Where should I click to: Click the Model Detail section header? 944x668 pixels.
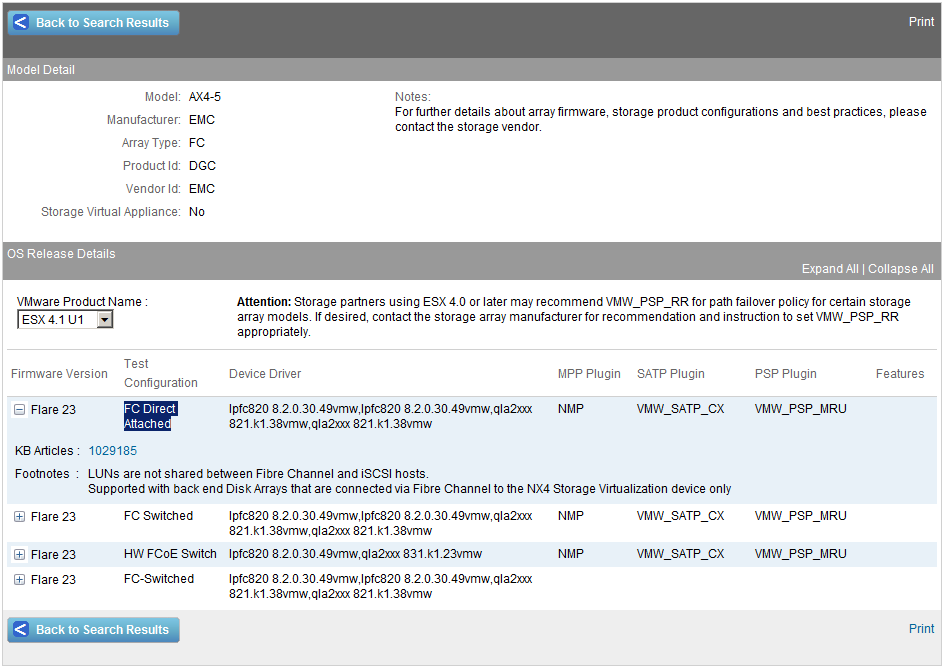39,69
